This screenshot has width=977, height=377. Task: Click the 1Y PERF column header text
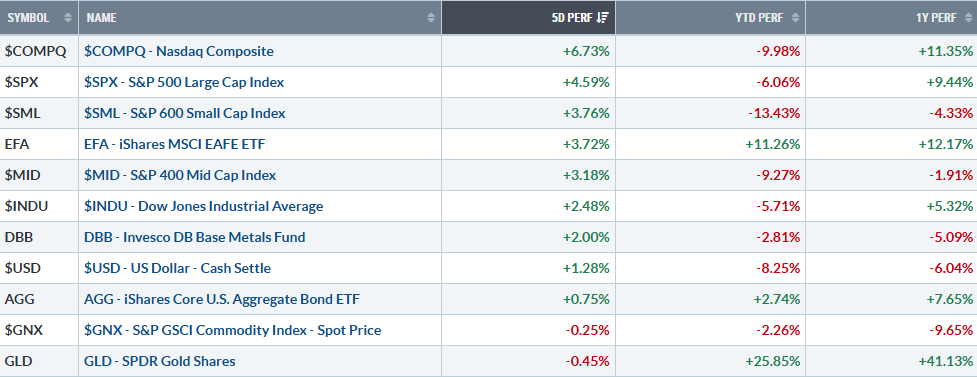(x=936, y=18)
